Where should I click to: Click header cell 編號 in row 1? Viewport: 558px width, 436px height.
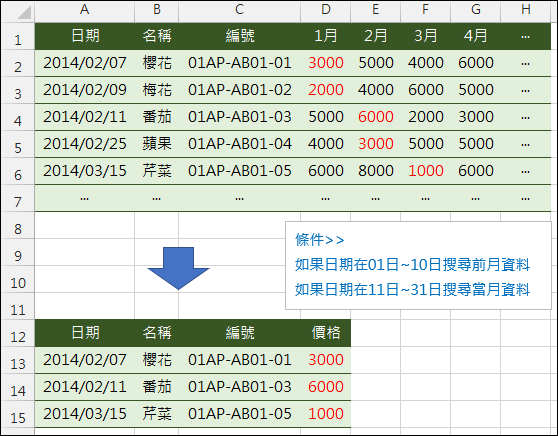[x=239, y=36]
